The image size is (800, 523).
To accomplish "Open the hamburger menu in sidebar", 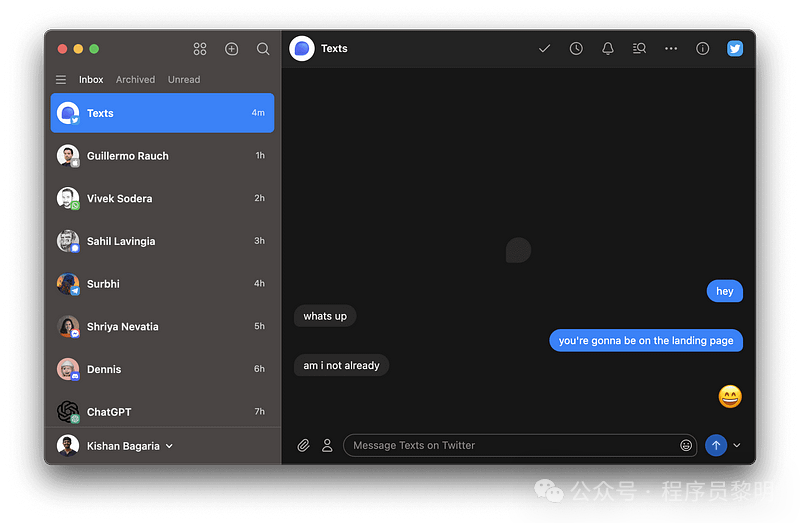I will click(61, 80).
